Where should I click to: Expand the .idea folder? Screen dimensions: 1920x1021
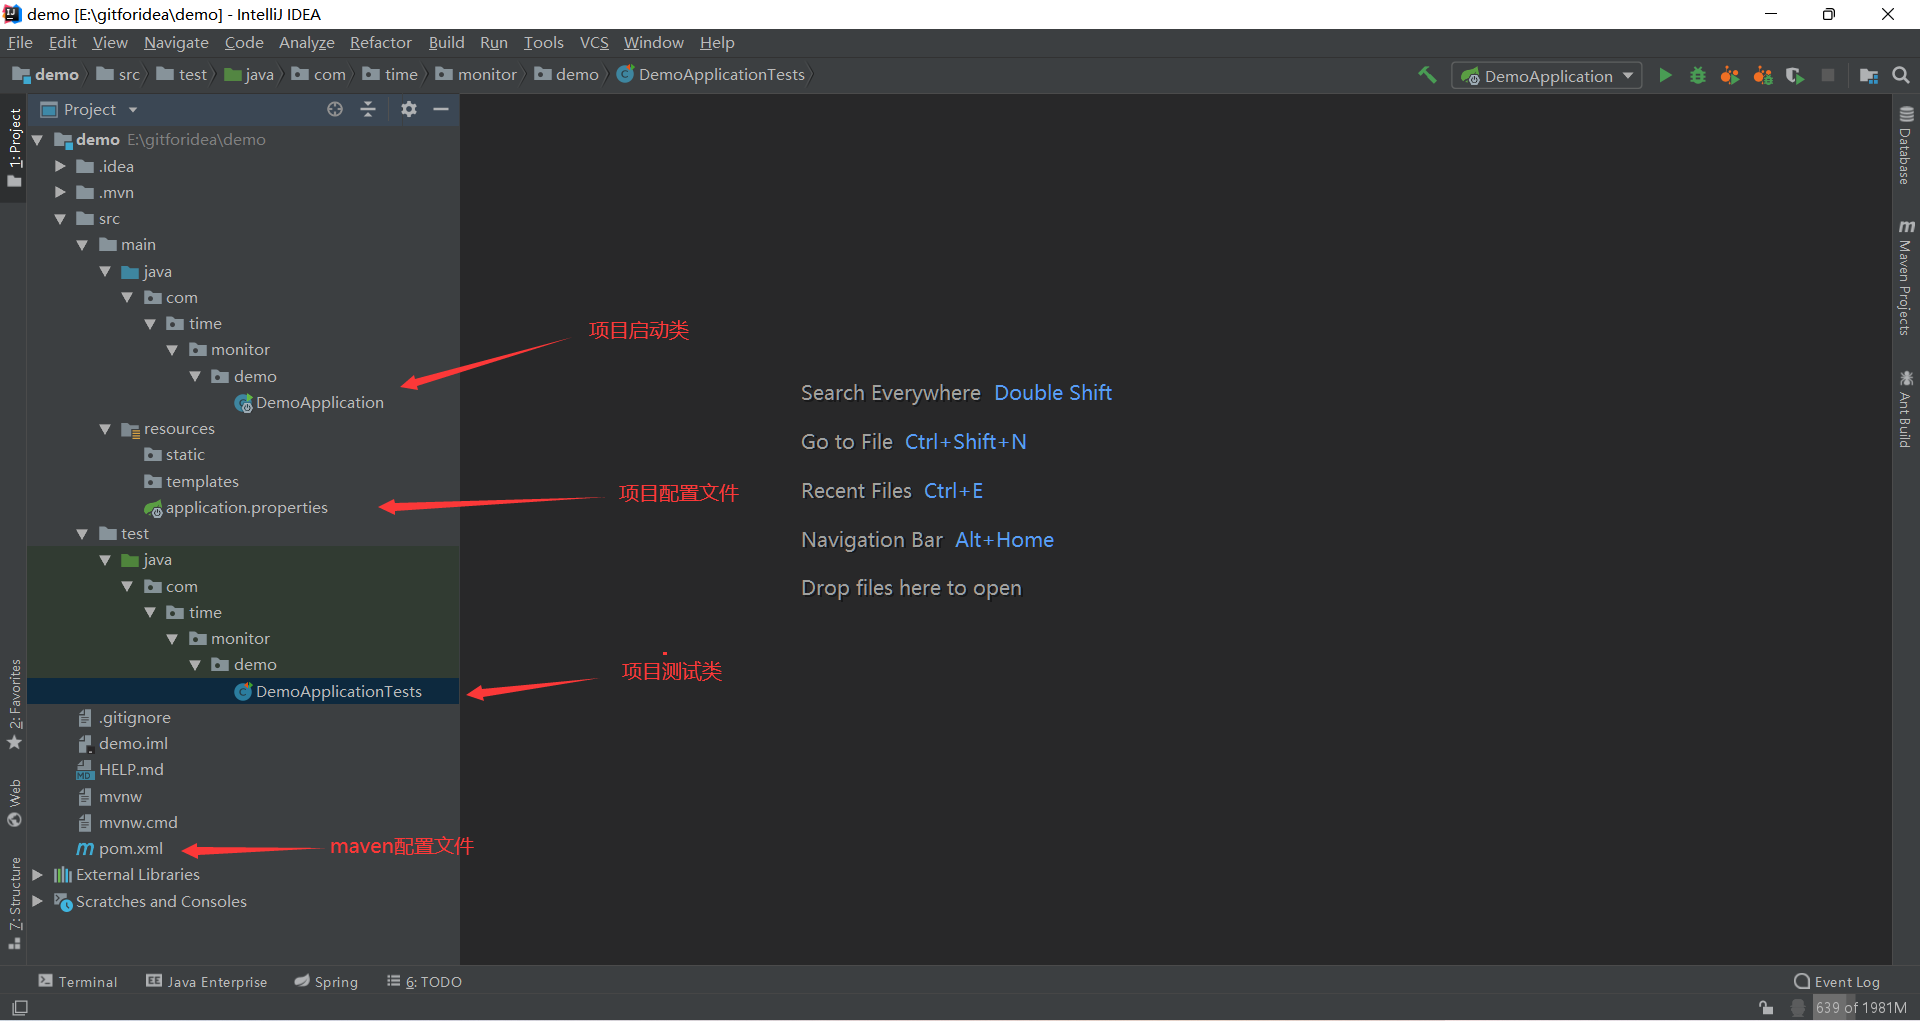pos(60,166)
